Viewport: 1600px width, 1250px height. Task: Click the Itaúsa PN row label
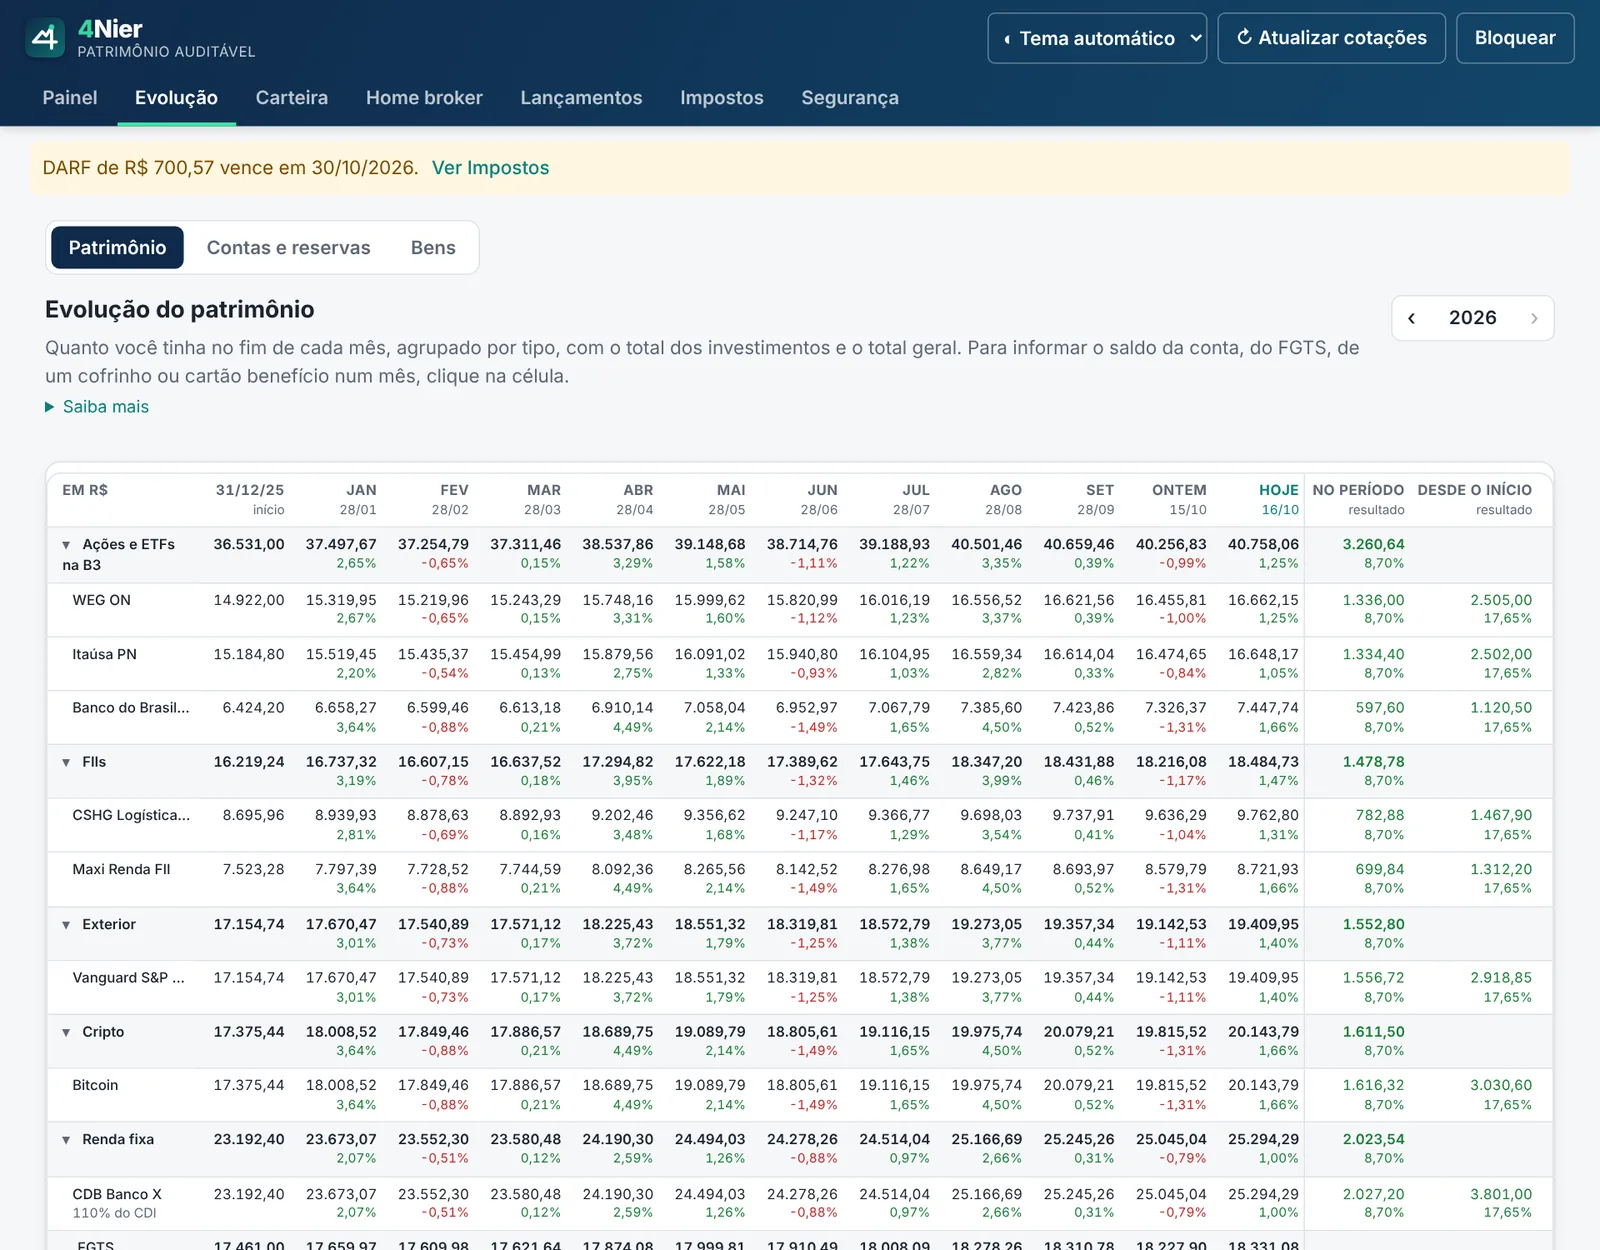[x=104, y=654]
